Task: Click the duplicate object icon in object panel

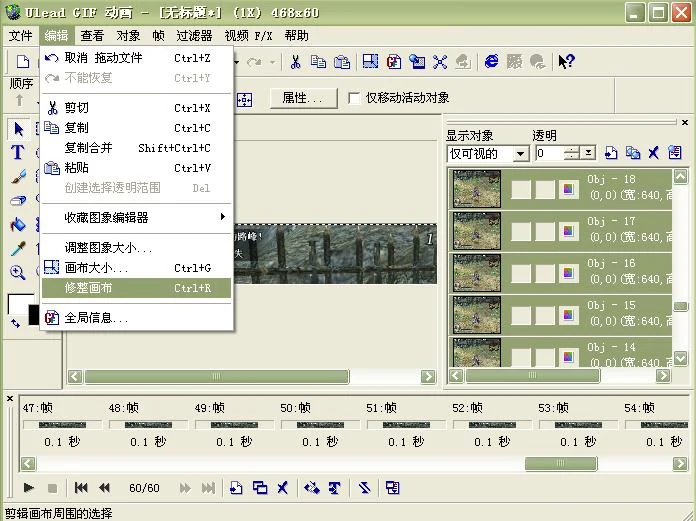Action: tap(633, 153)
